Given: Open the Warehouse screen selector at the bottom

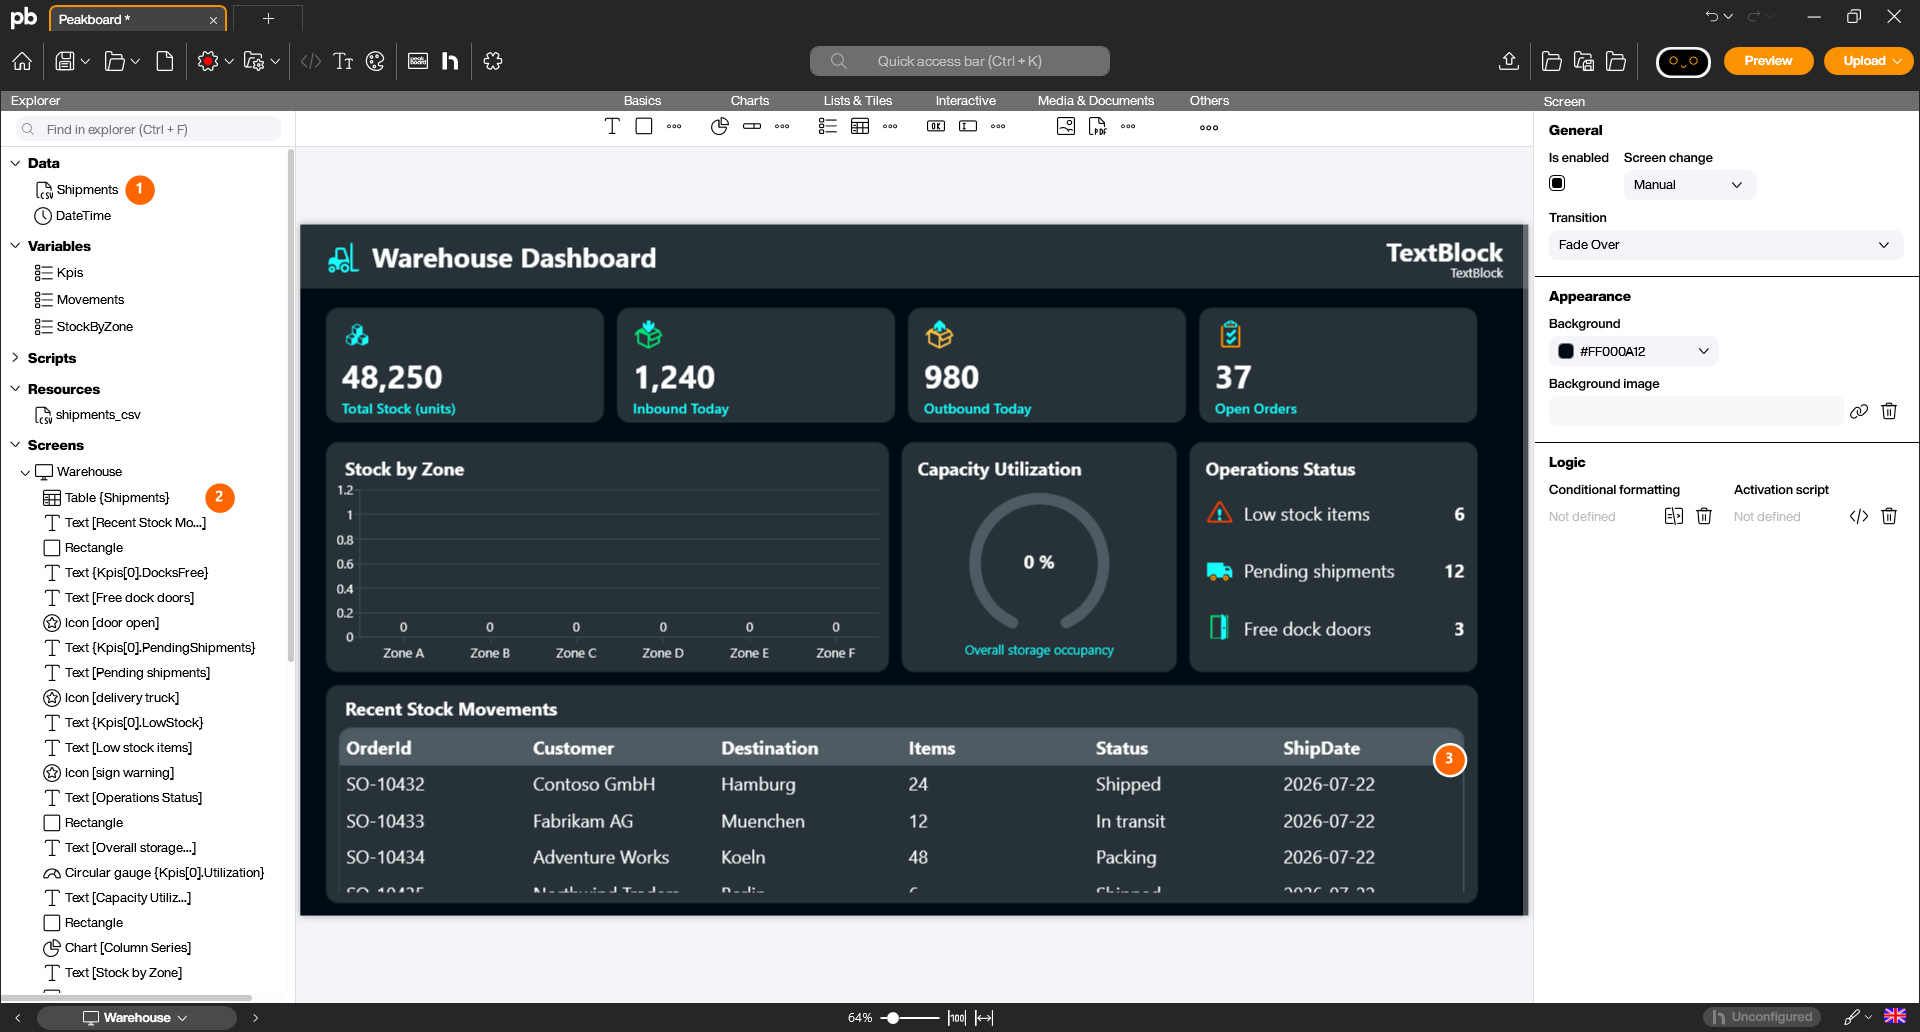Looking at the screenshot, I should pos(136,1018).
